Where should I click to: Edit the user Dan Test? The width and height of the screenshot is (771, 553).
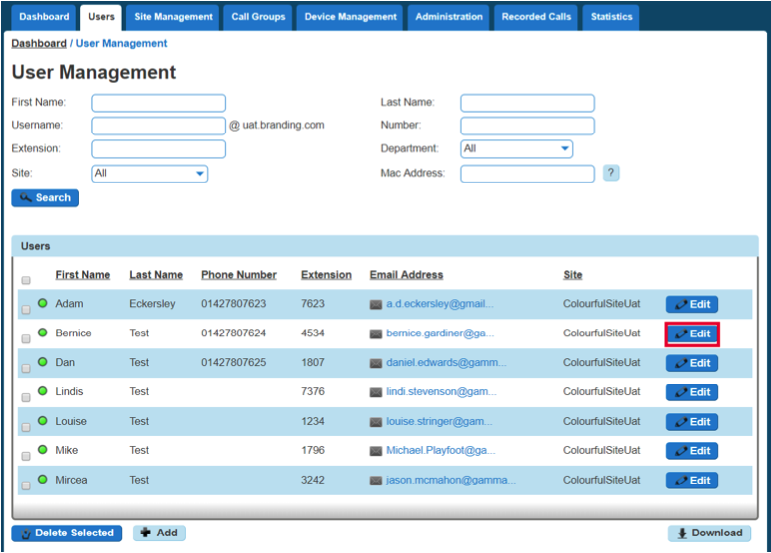pos(692,363)
